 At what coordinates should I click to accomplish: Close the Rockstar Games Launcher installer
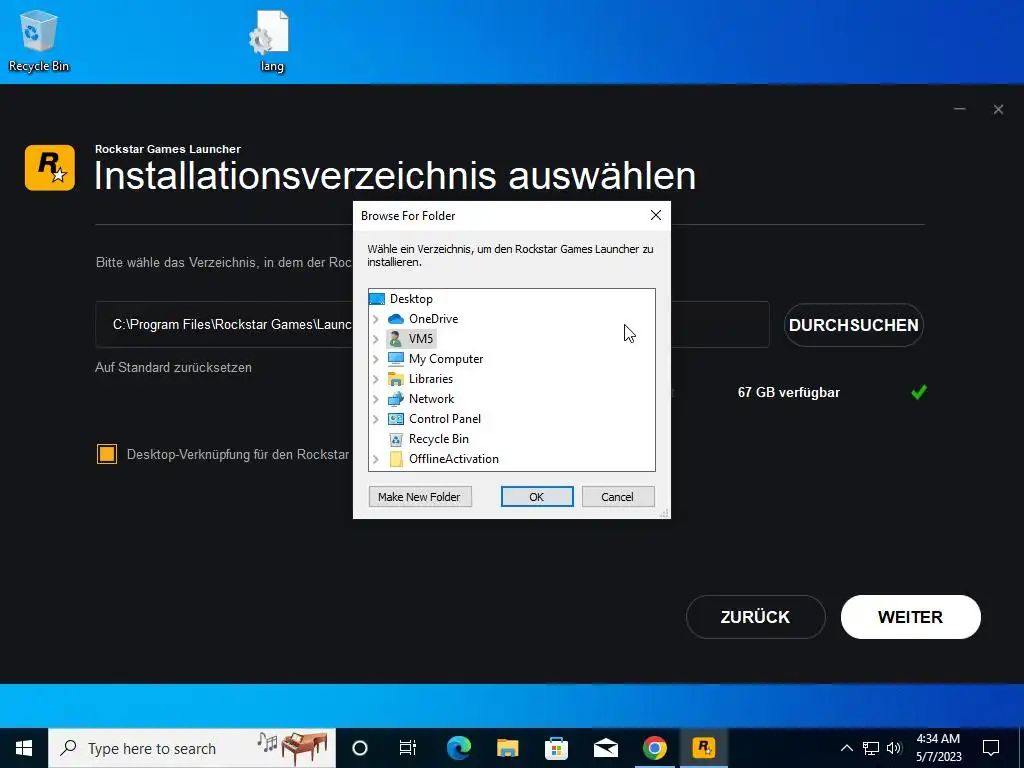click(x=999, y=109)
